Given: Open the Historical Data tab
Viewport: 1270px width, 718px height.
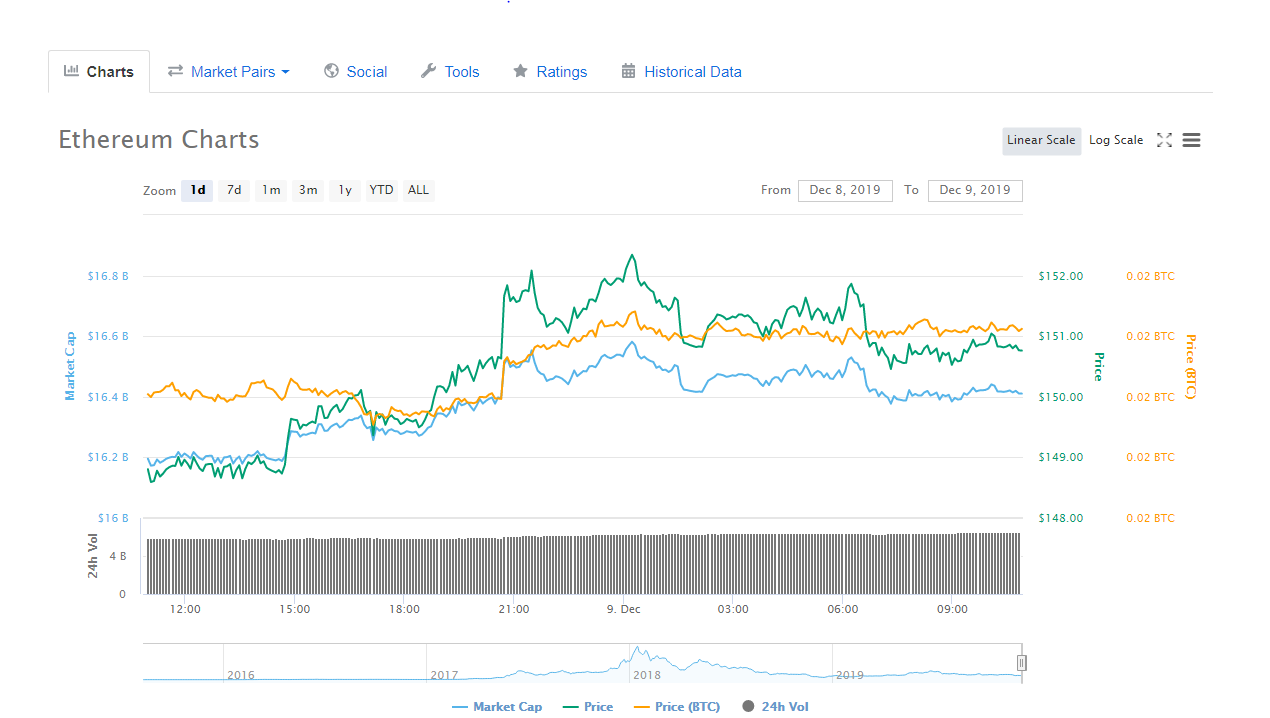Looking at the screenshot, I should (x=681, y=72).
